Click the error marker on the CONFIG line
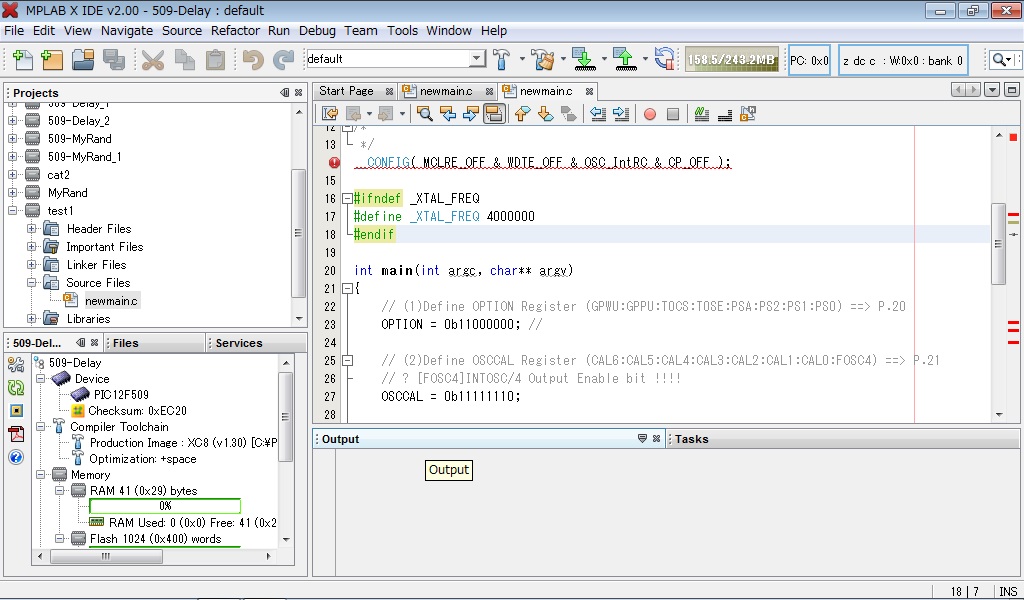Screen dimensions: 1024x600 coord(334,162)
